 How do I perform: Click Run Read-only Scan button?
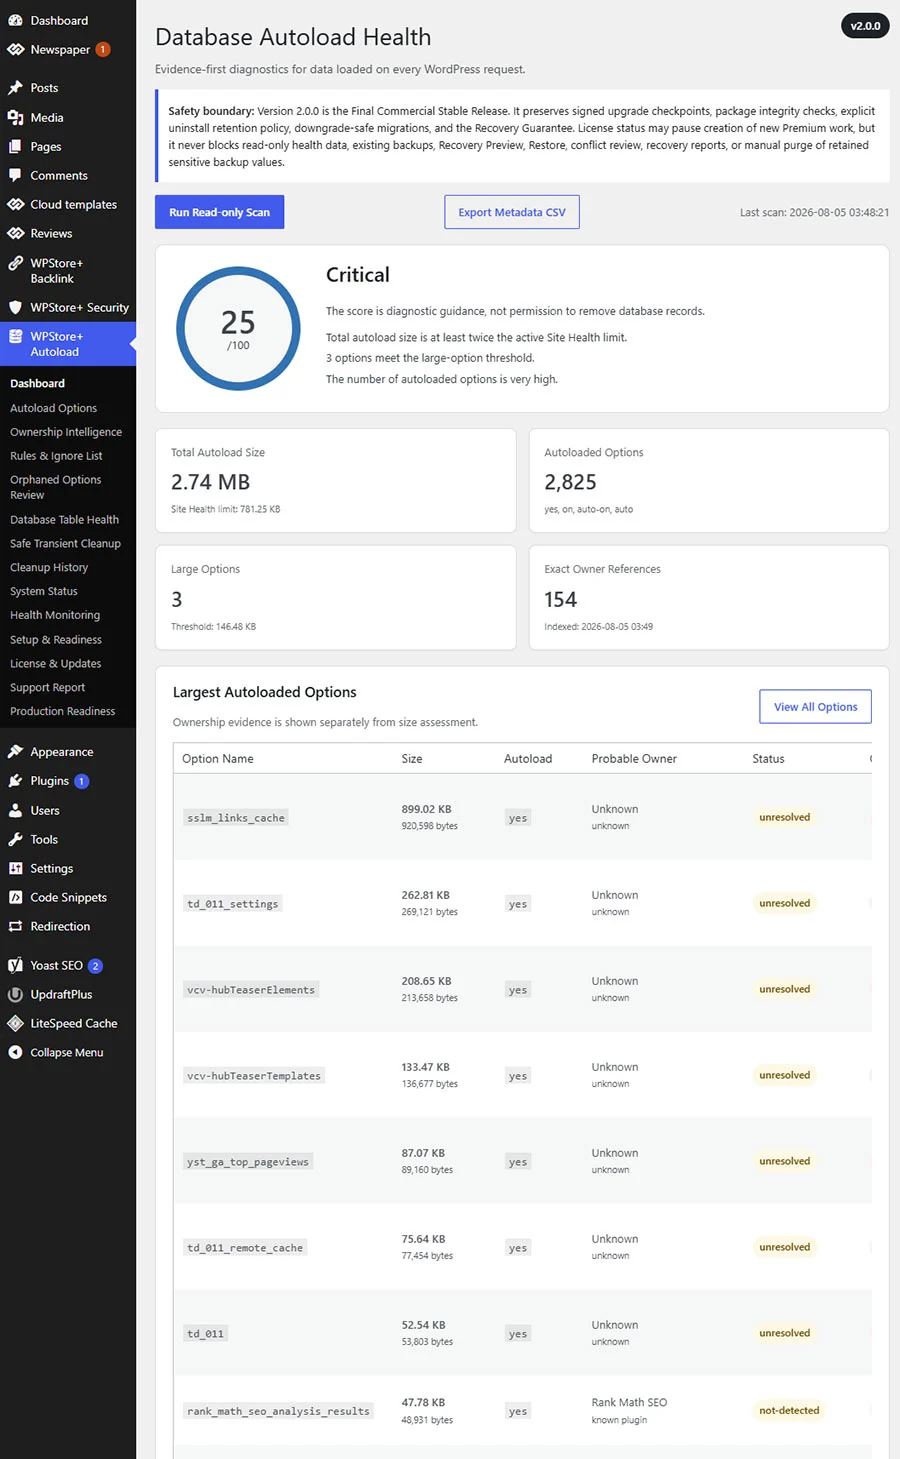point(219,212)
